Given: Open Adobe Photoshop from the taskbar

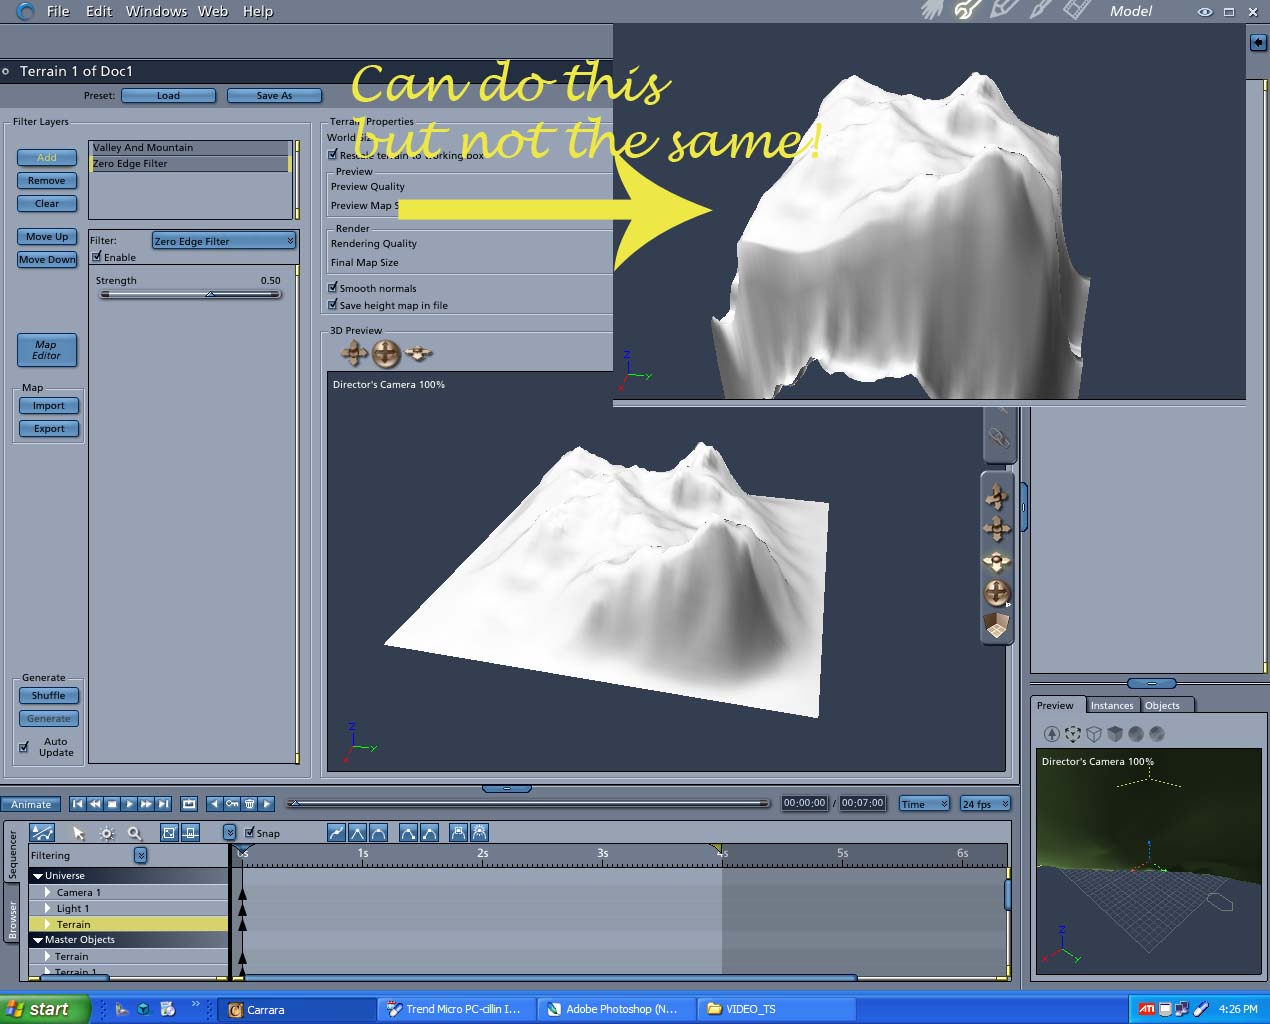Looking at the screenshot, I should [x=612, y=1009].
